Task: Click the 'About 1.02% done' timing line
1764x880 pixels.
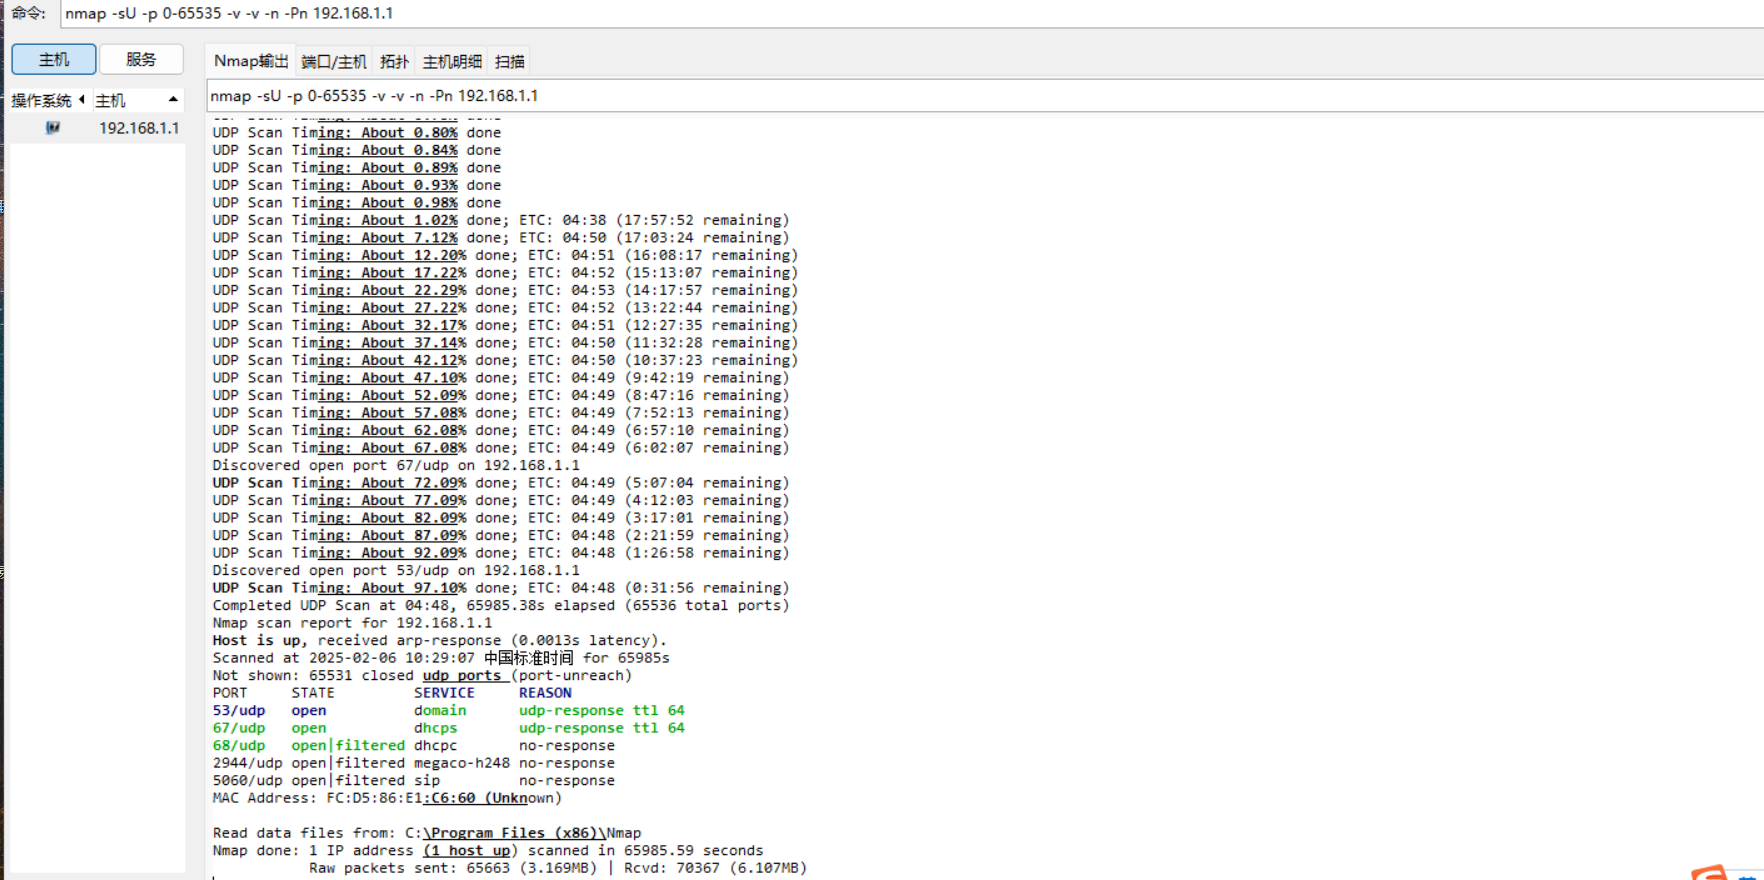Action: pos(500,220)
